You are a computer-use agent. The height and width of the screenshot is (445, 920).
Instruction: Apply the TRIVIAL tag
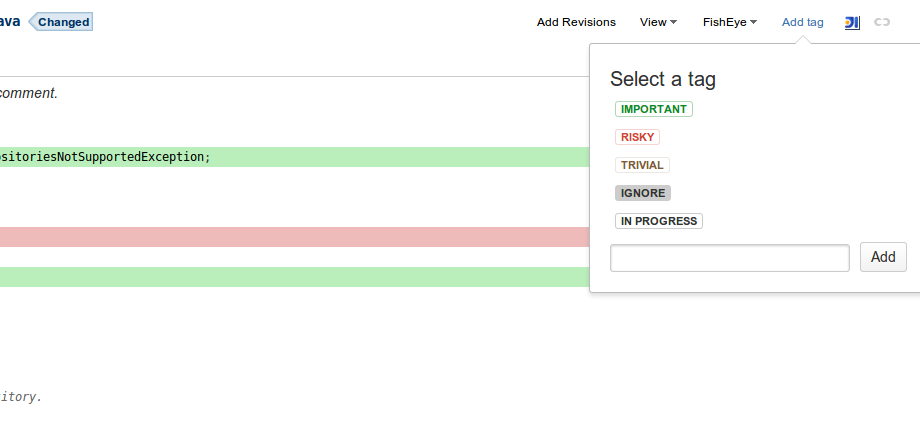[642, 165]
